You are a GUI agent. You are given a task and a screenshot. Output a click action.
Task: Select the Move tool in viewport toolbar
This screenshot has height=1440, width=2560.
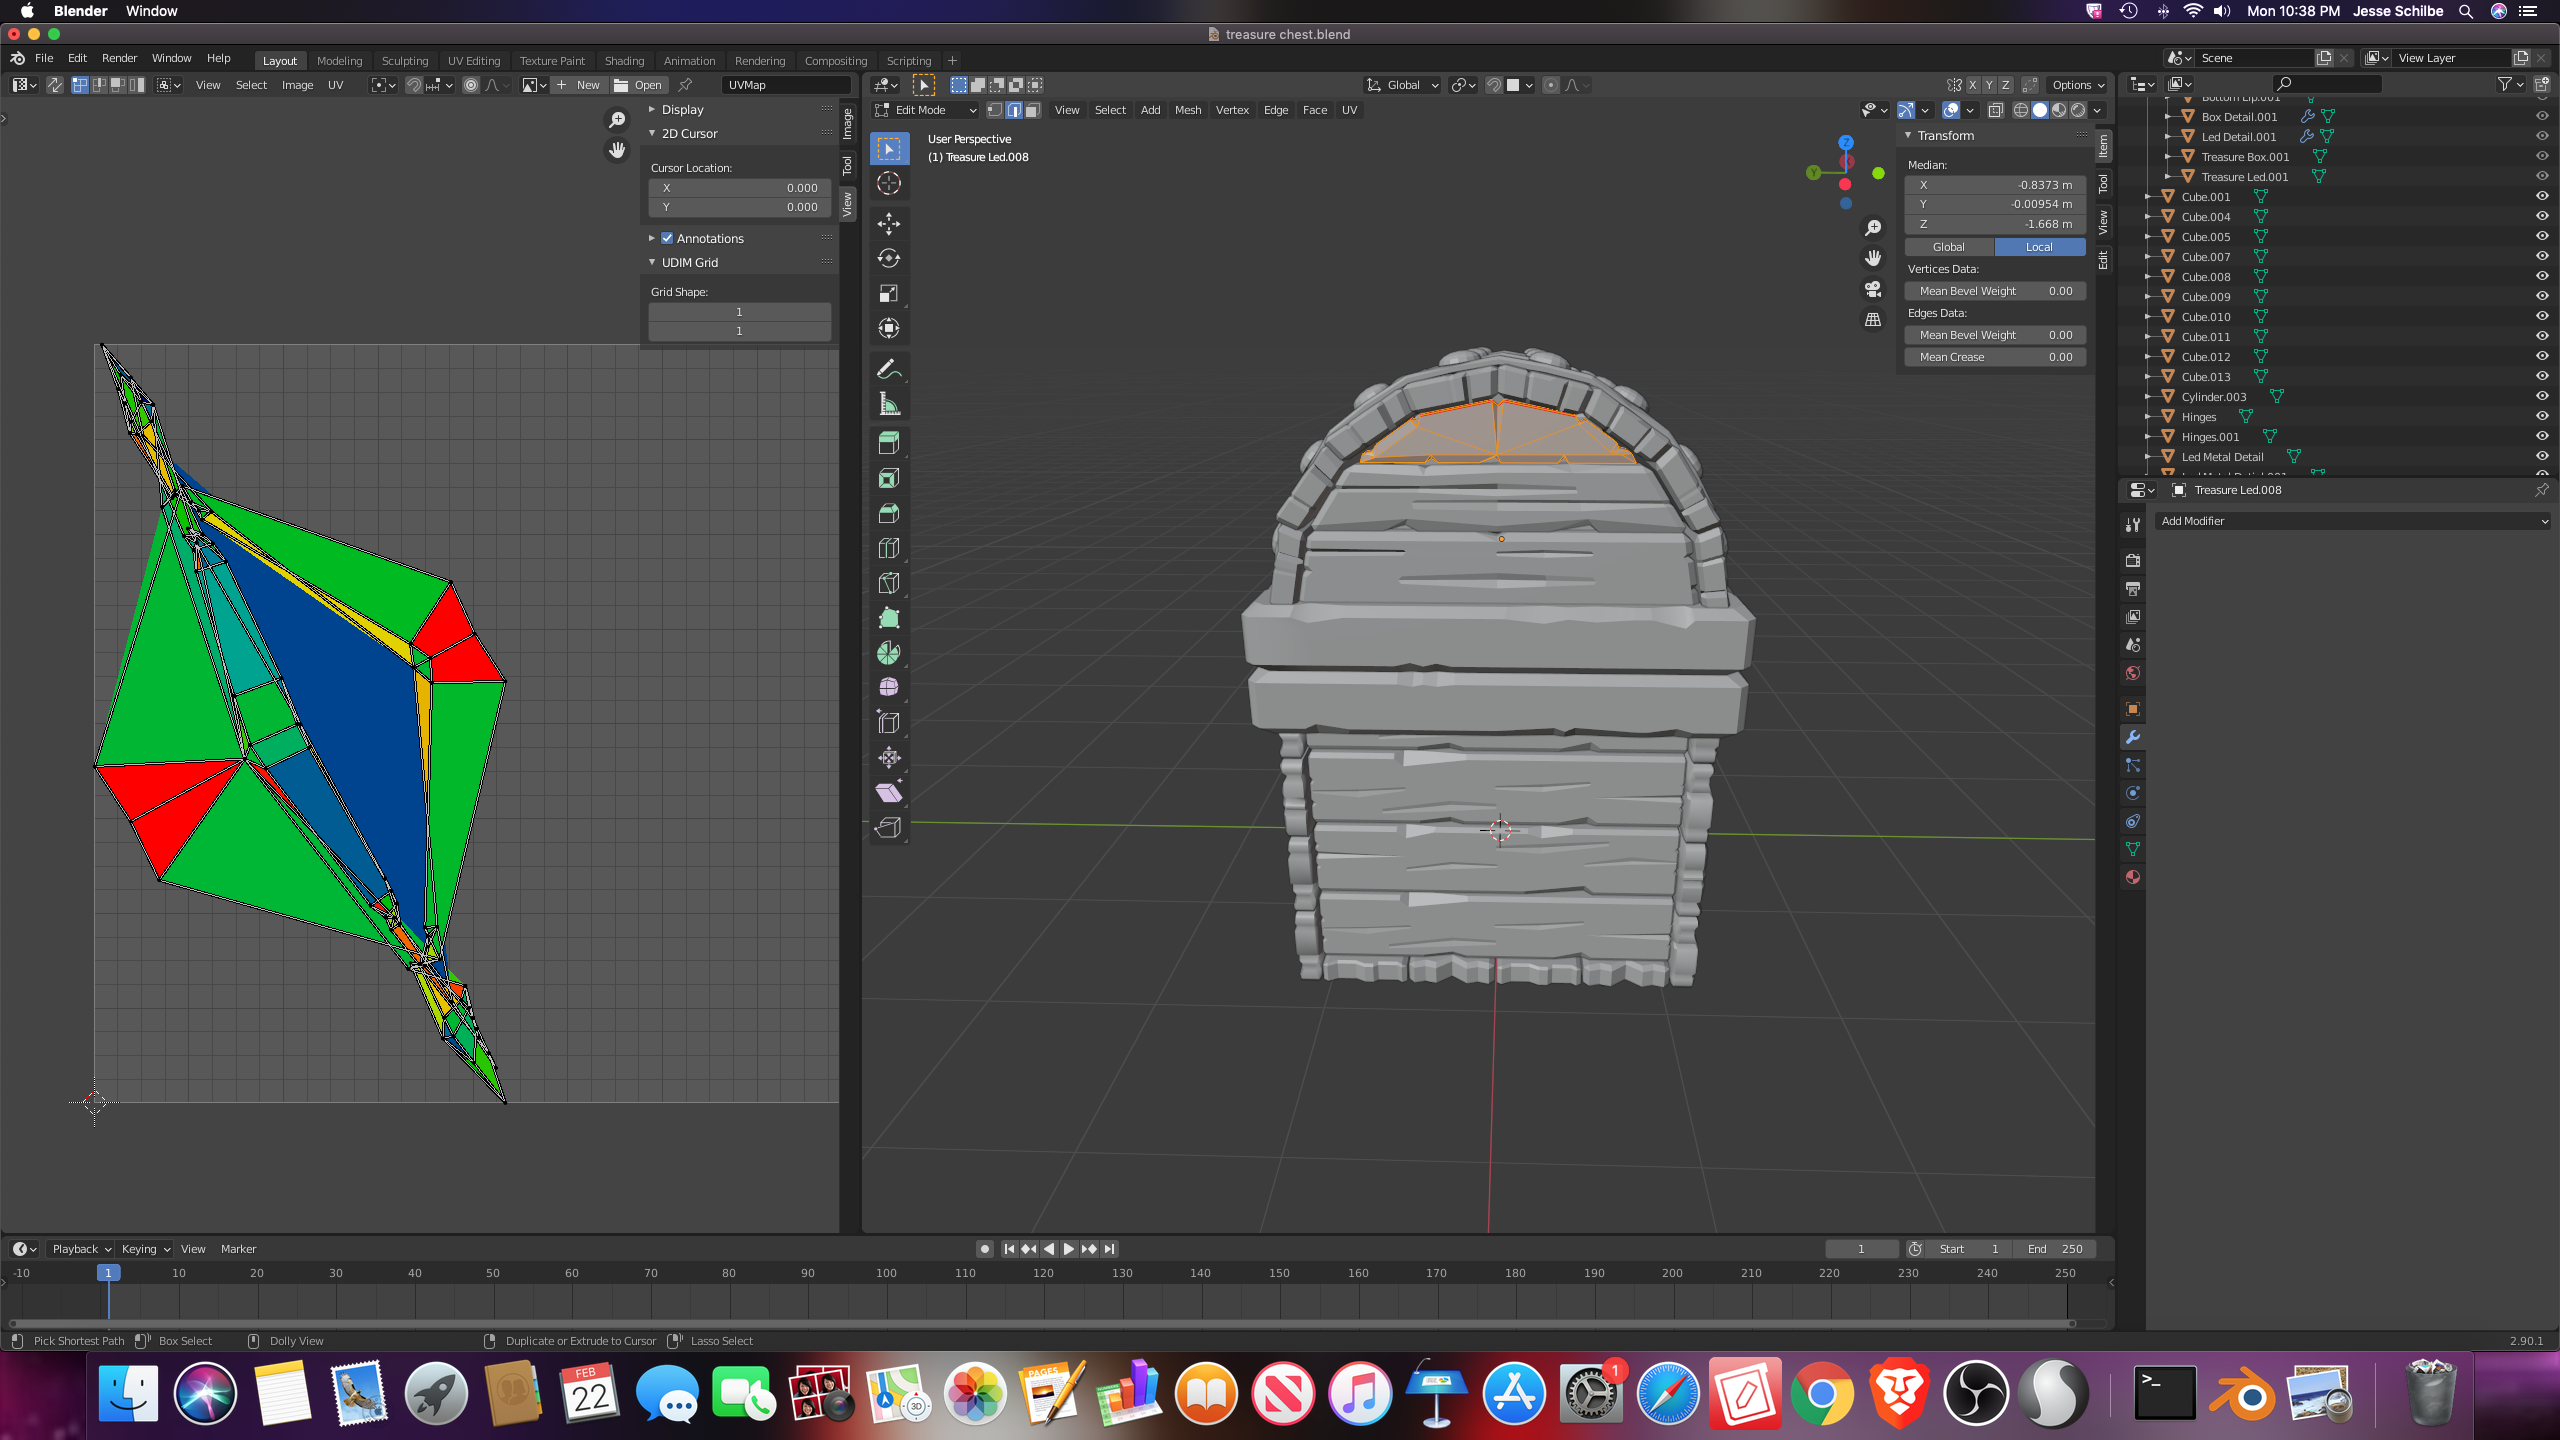point(888,223)
